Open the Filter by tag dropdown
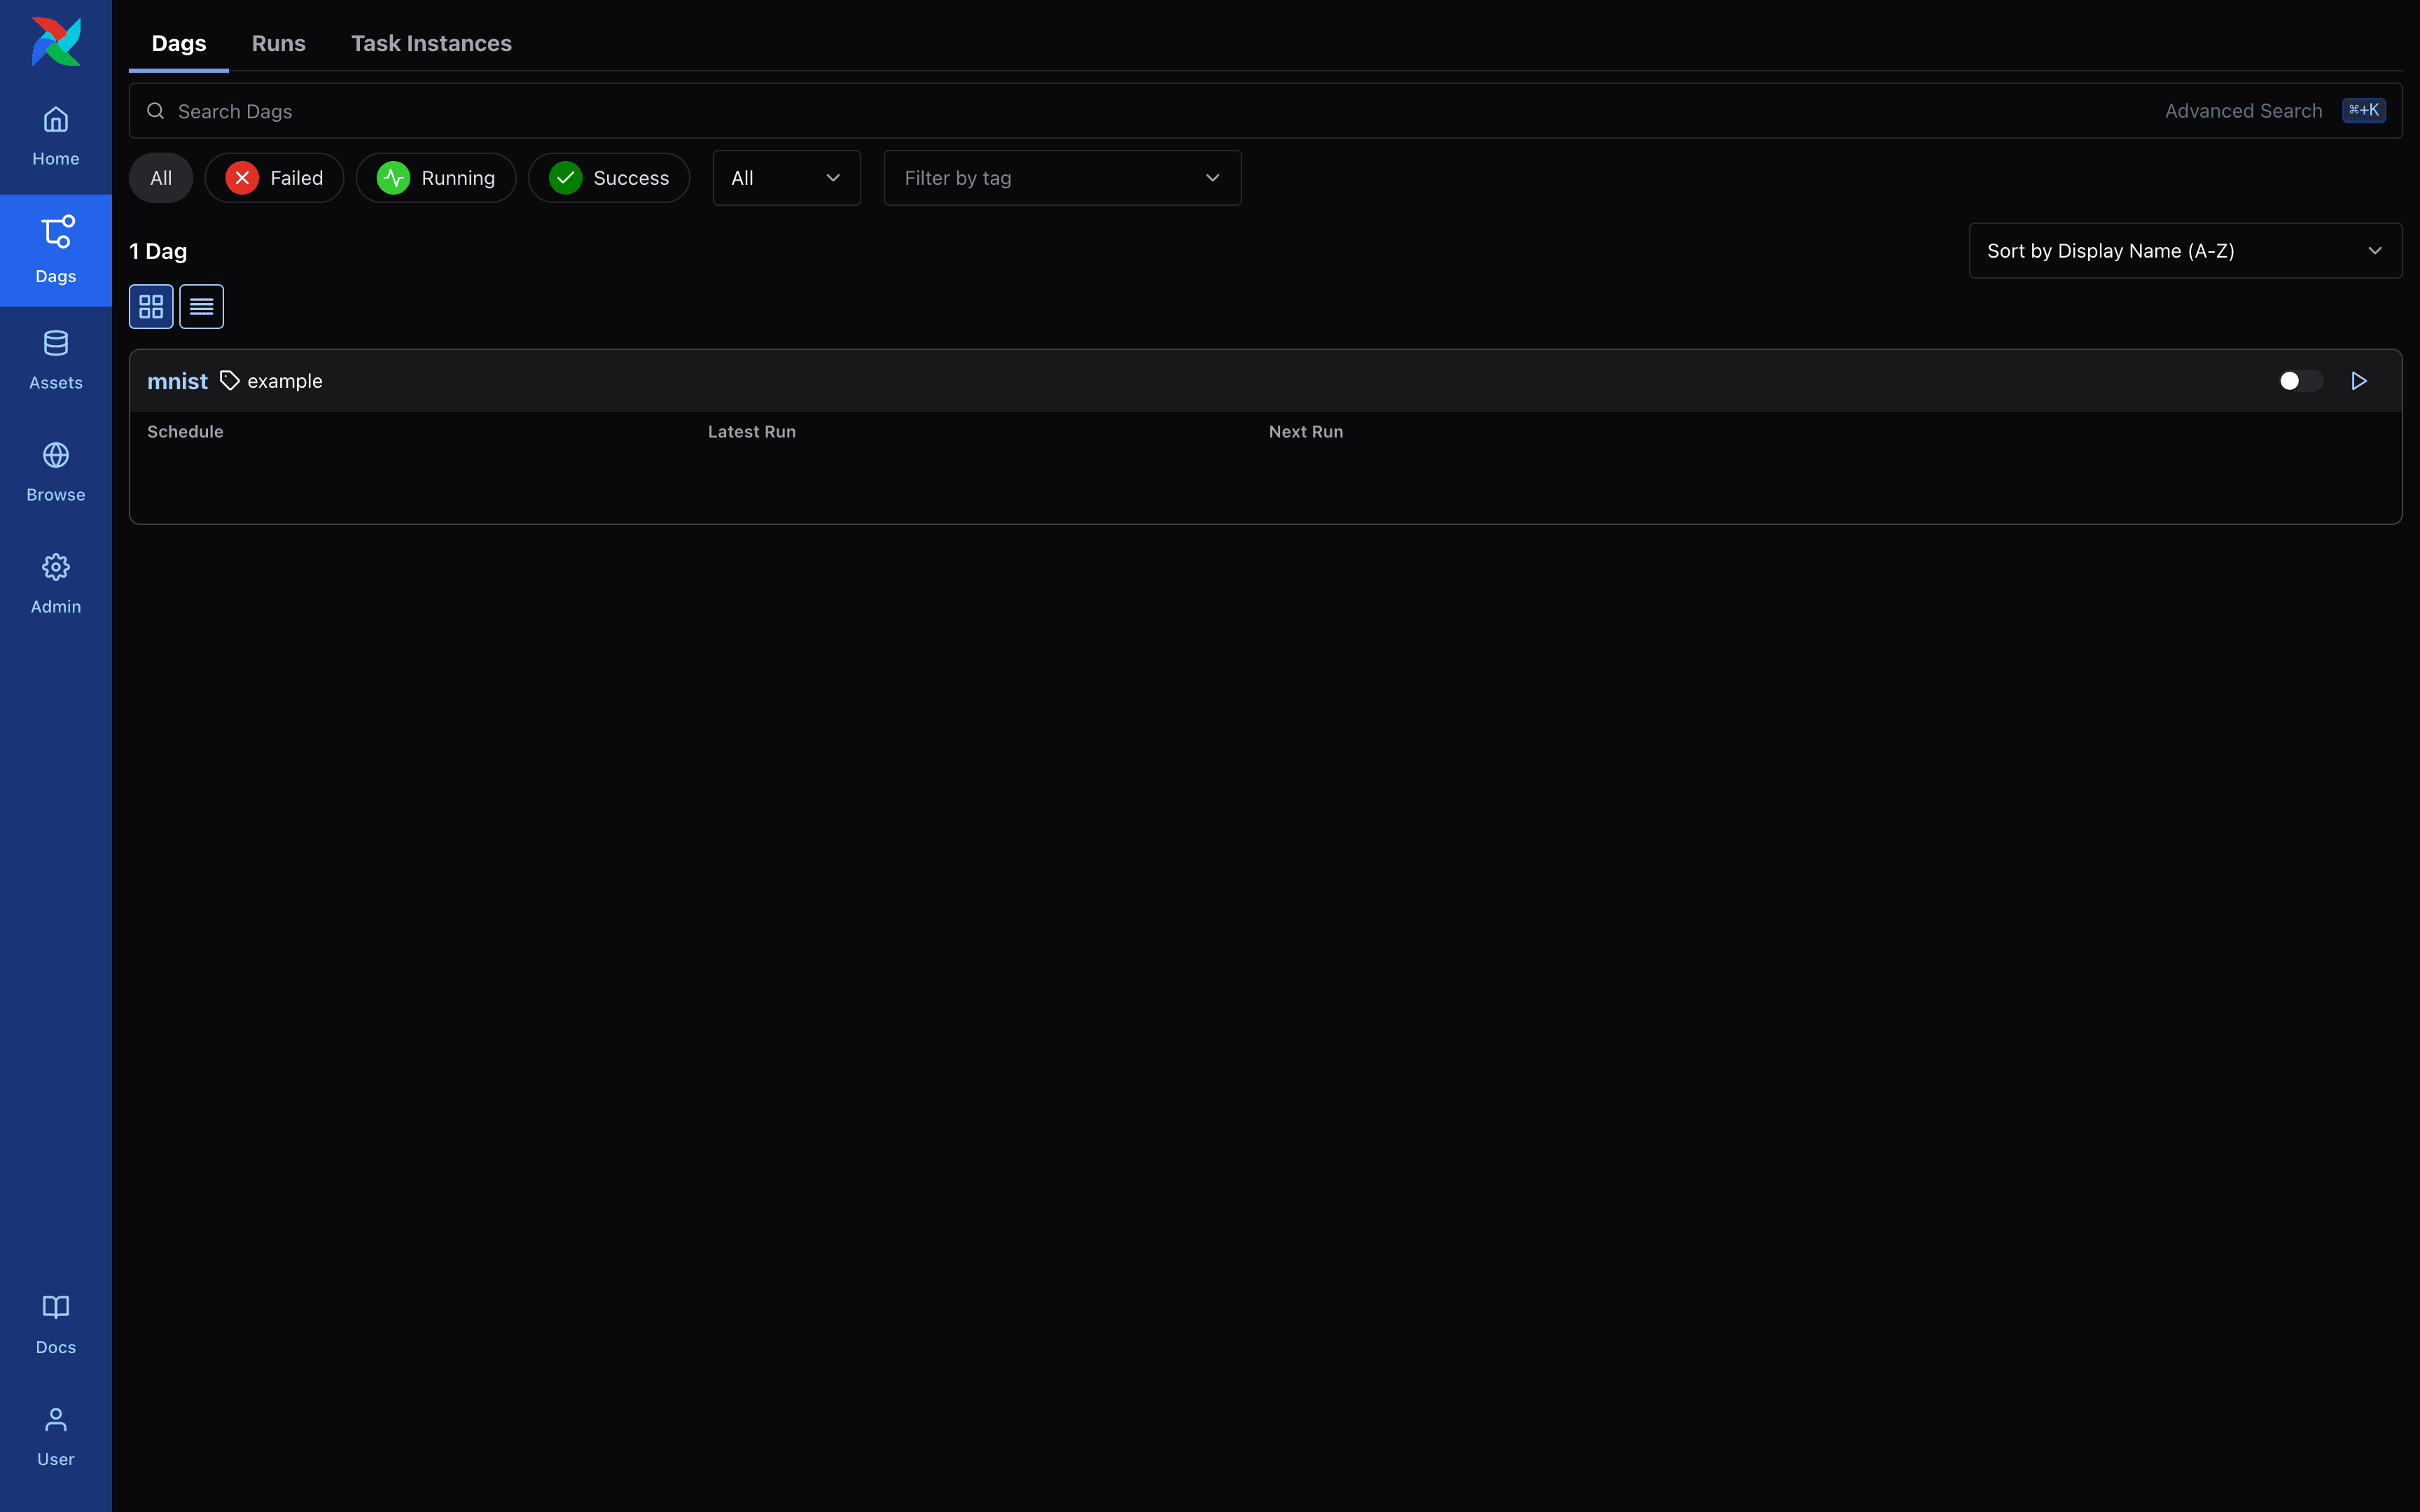Viewport: 2420px width, 1512px height. point(1063,178)
